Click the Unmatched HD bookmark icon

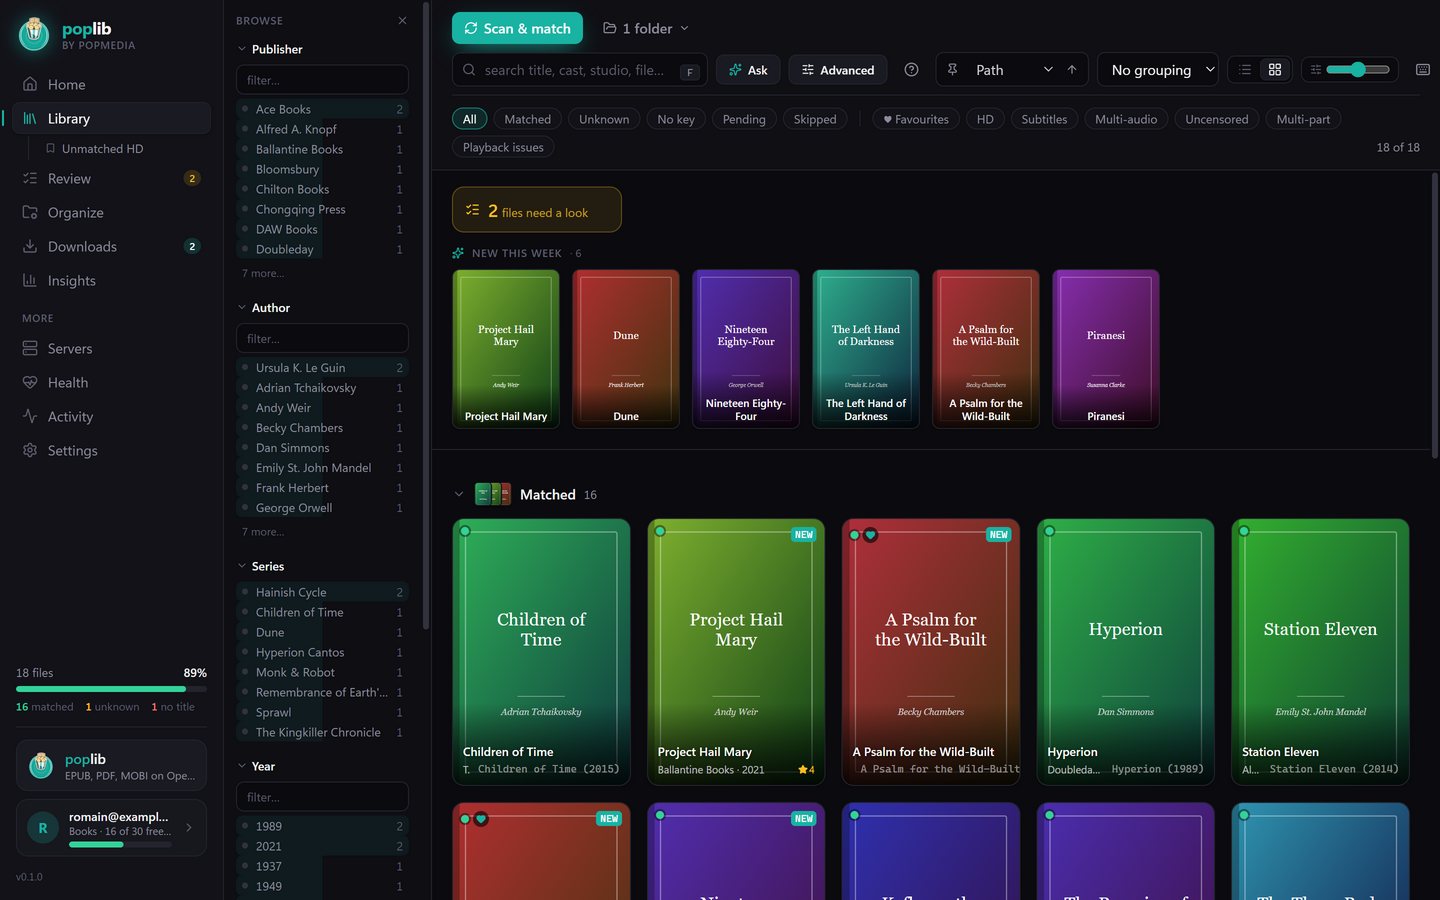click(x=50, y=148)
